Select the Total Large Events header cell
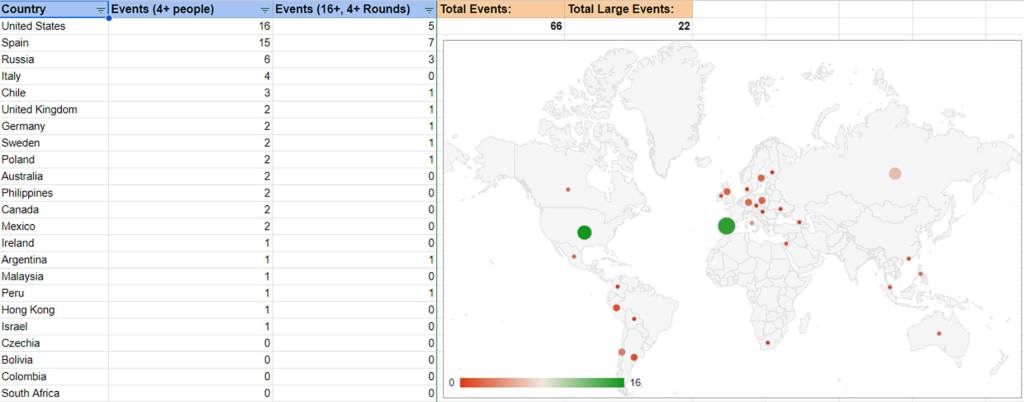 (628, 9)
